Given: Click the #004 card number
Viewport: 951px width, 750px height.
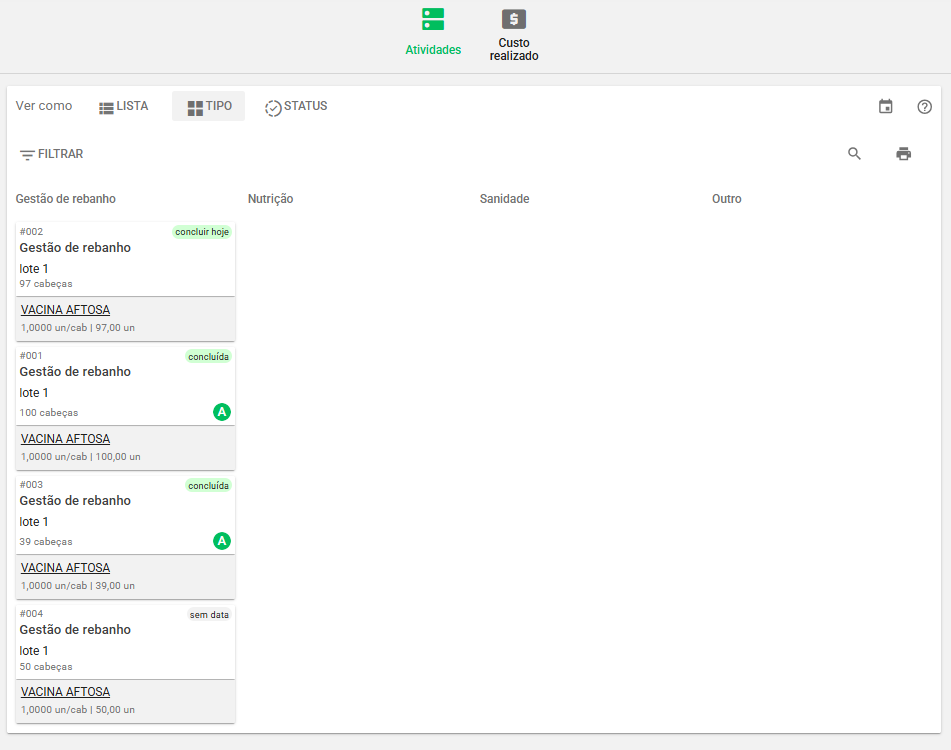Looking at the screenshot, I should coord(32,614).
